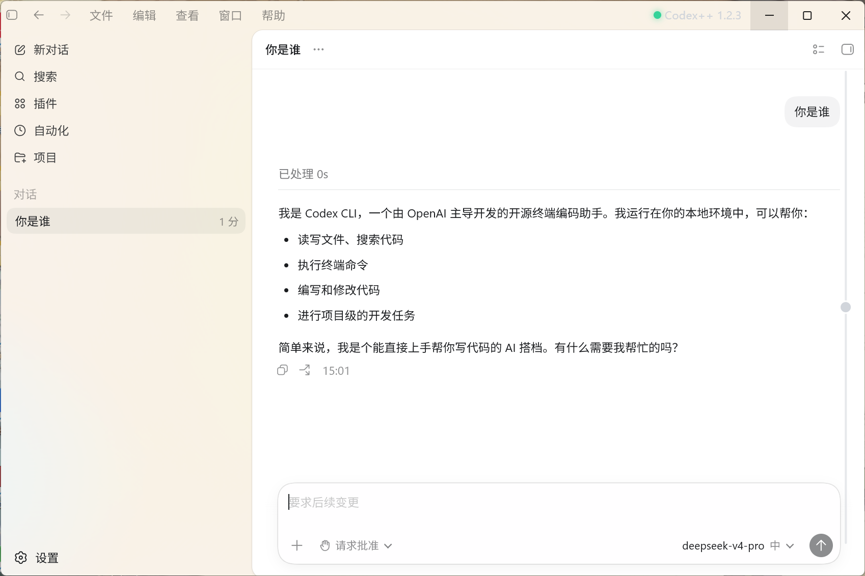
Task: Click the 执行终端命令 bullet text
Action: 333,265
